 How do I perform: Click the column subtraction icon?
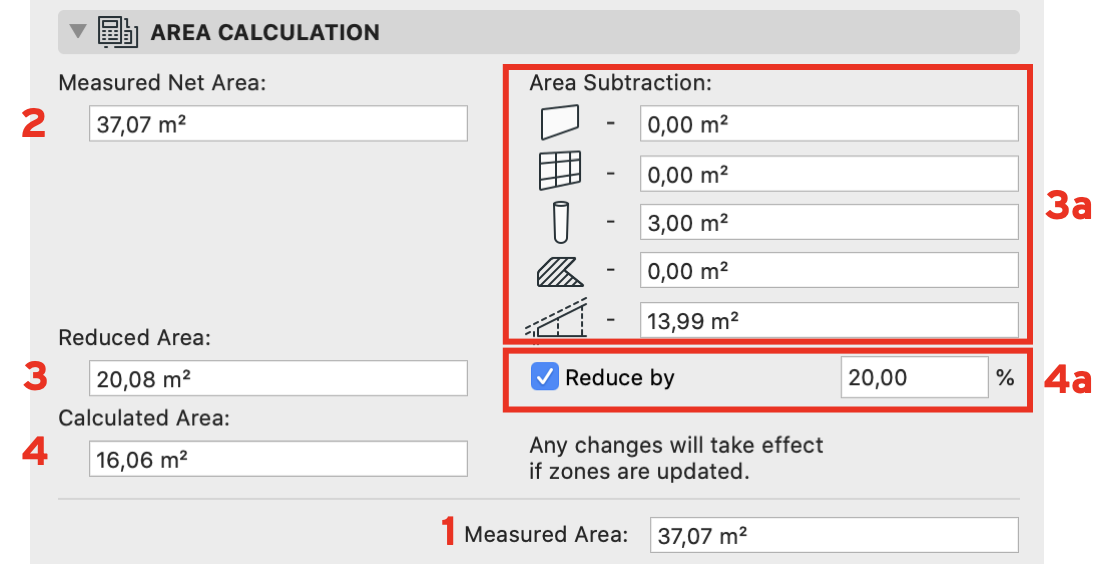(x=561, y=222)
